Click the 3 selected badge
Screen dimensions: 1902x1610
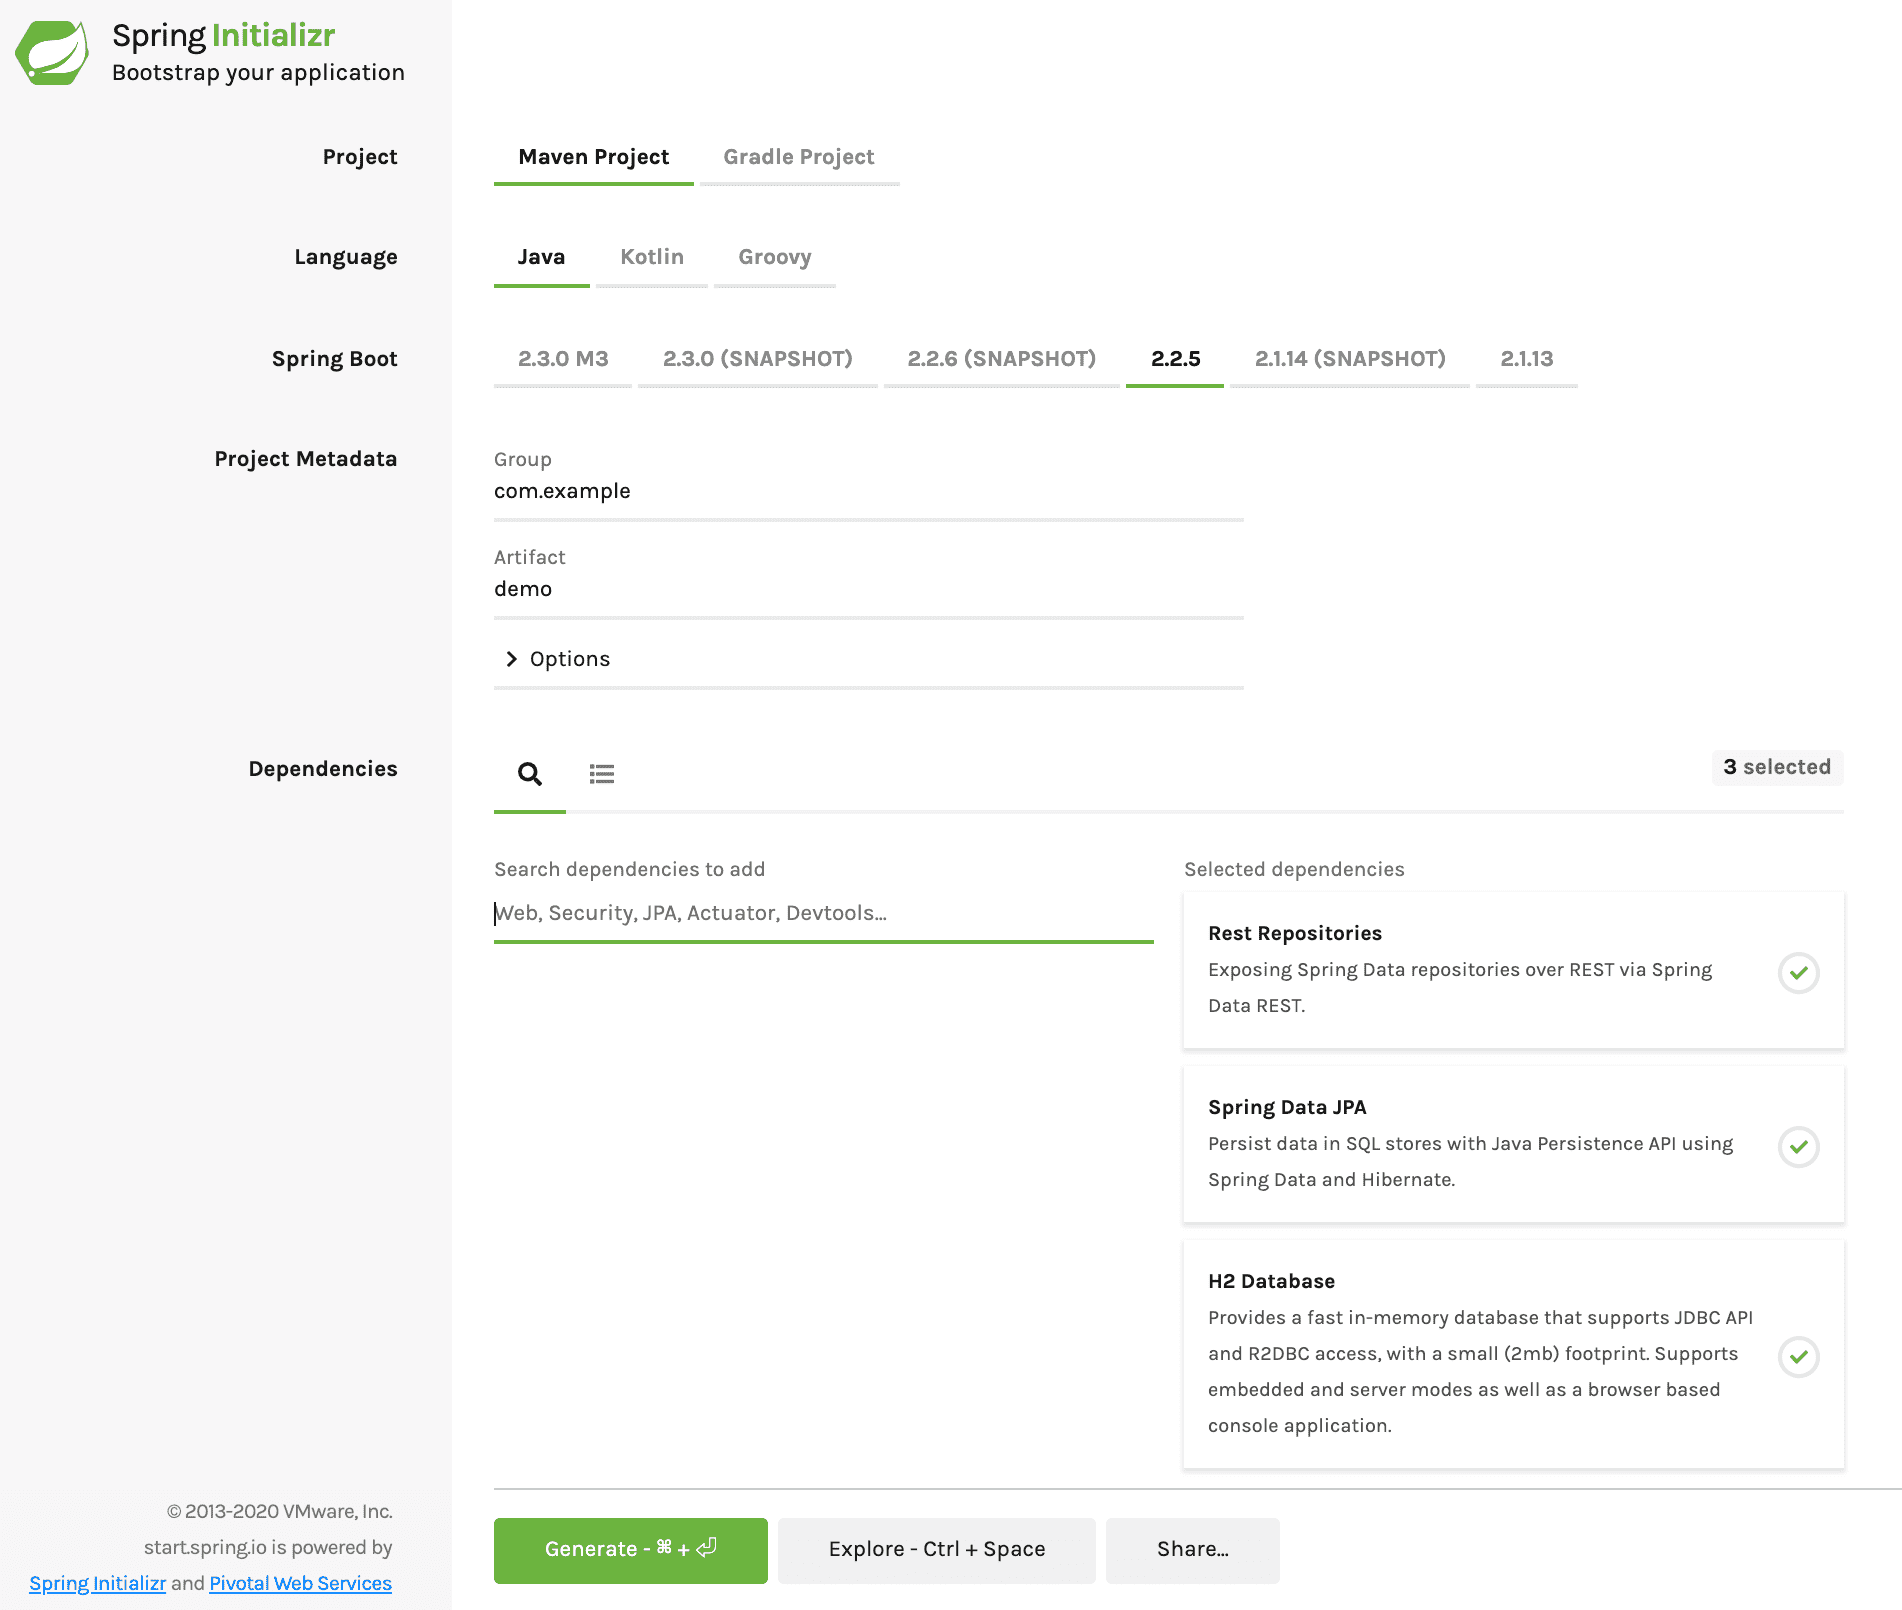[1777, 767]
